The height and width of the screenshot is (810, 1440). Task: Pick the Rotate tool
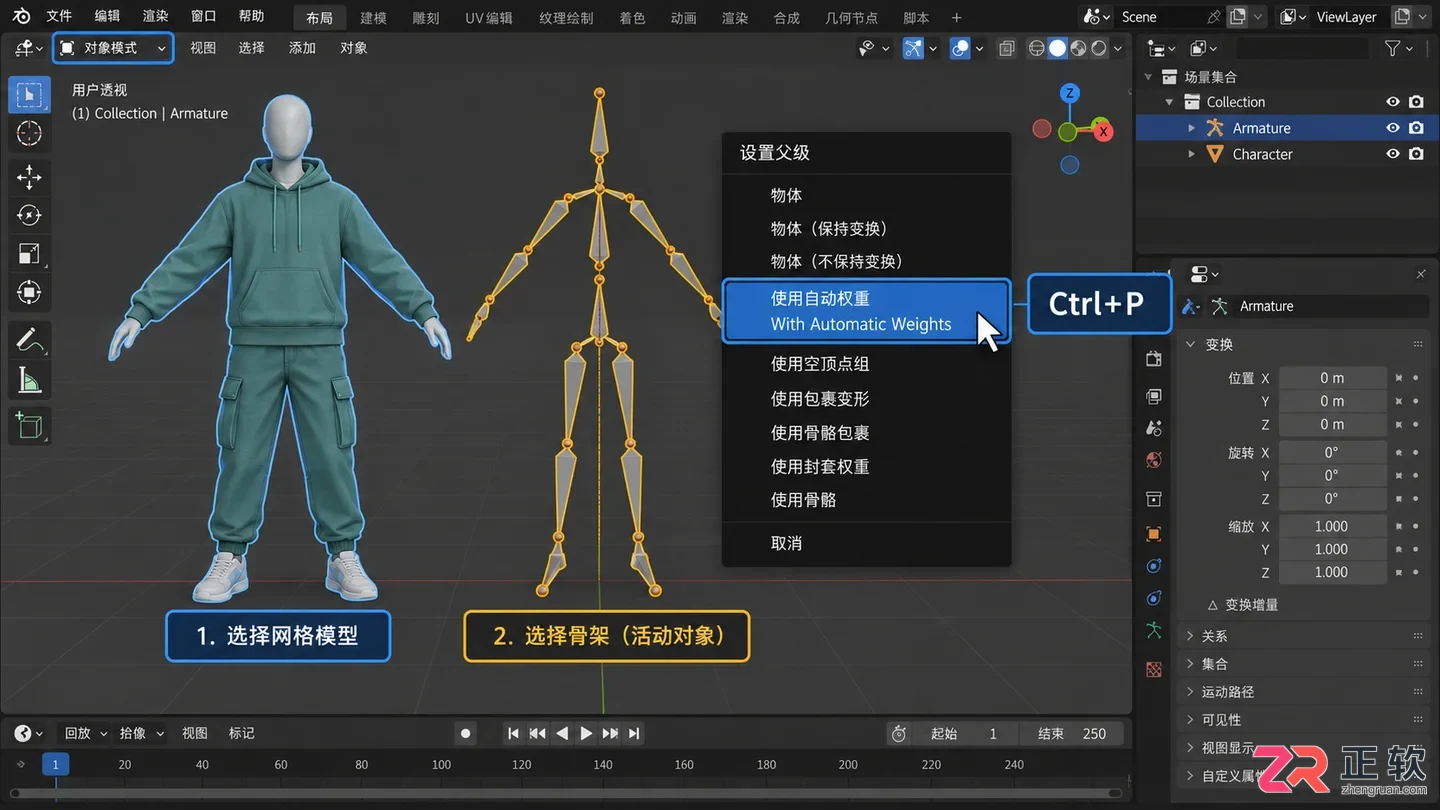coord(29,215)
